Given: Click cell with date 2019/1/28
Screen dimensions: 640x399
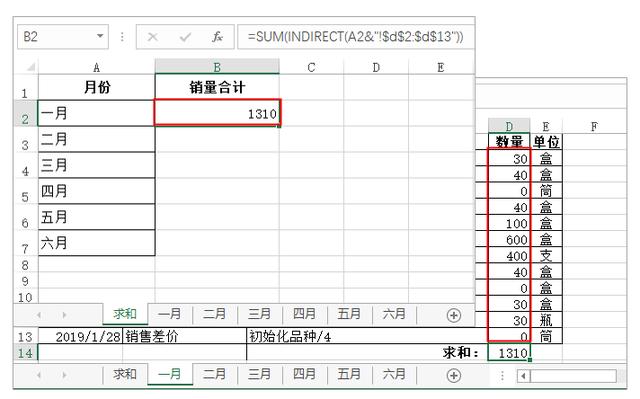Looking at the screenshot, I should (80, 337).
